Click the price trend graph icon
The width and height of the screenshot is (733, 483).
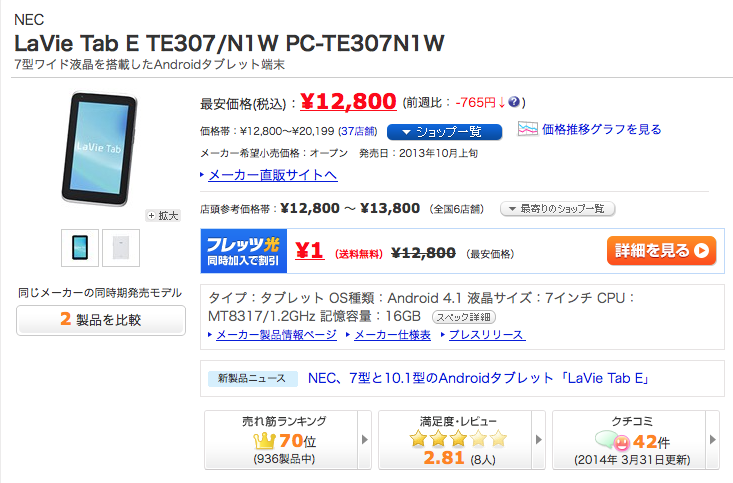[x=528, y=129]
